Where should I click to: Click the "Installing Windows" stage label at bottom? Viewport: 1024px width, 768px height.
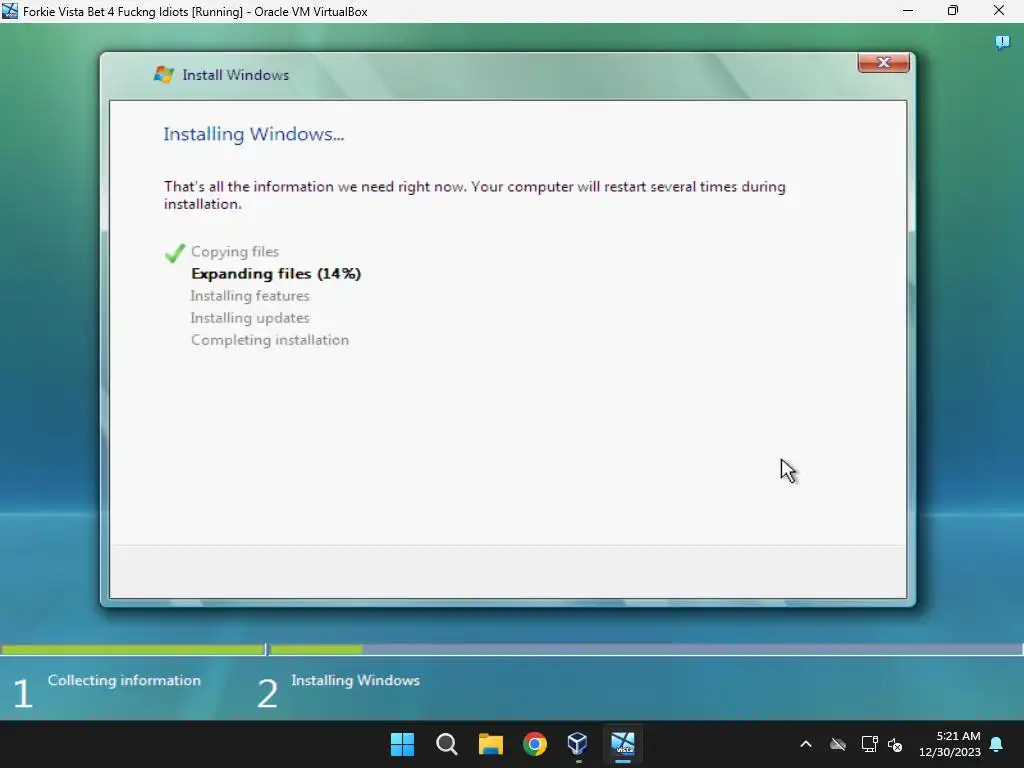[355, 680]
